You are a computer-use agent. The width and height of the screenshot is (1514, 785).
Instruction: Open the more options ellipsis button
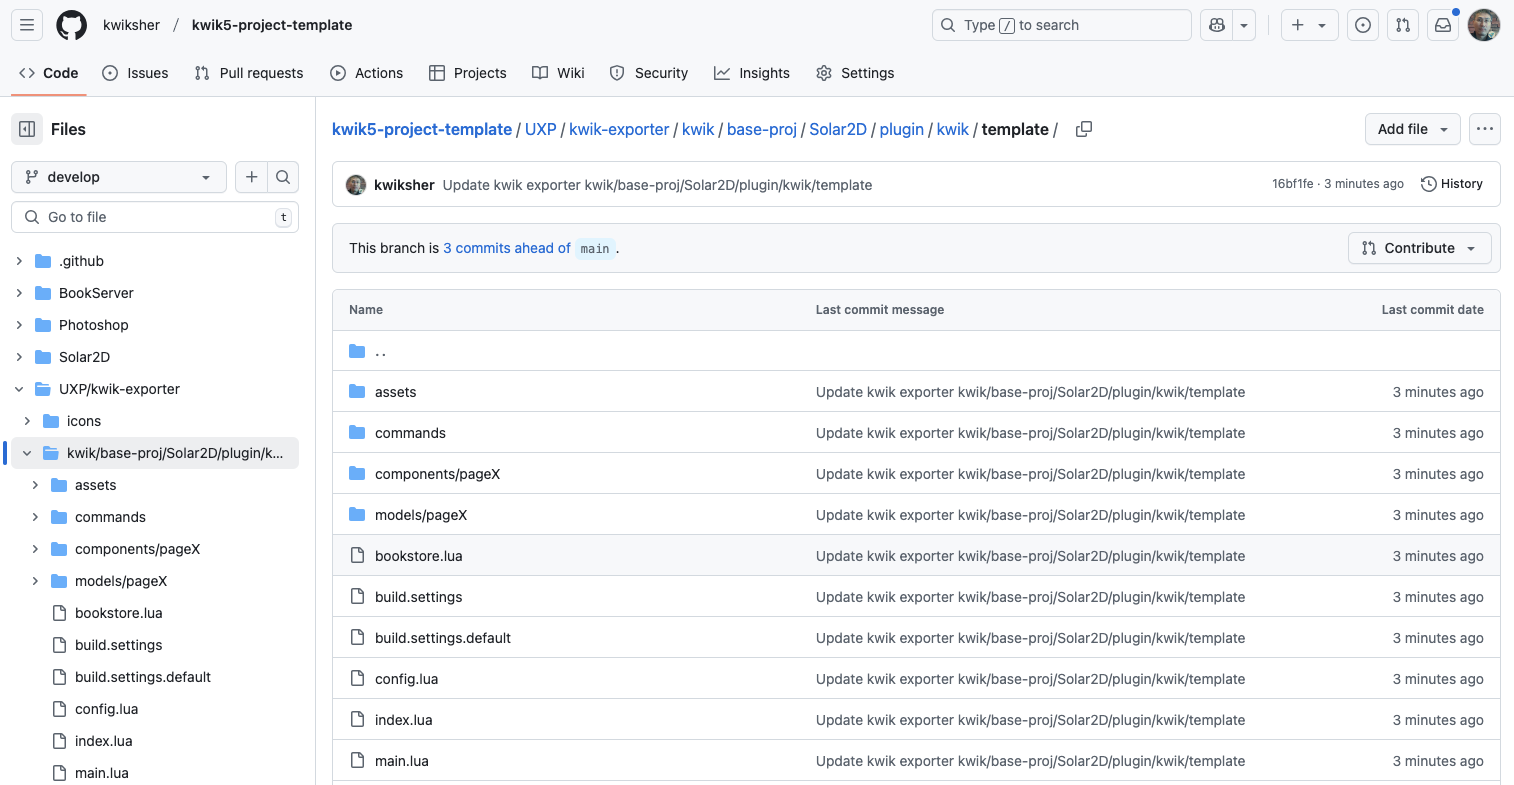point(1484,129)
